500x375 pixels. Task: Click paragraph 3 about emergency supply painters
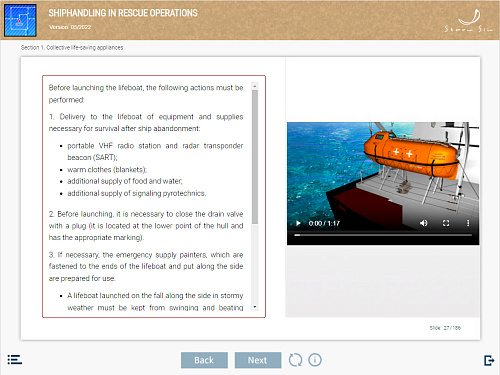(x=146, y=267)
